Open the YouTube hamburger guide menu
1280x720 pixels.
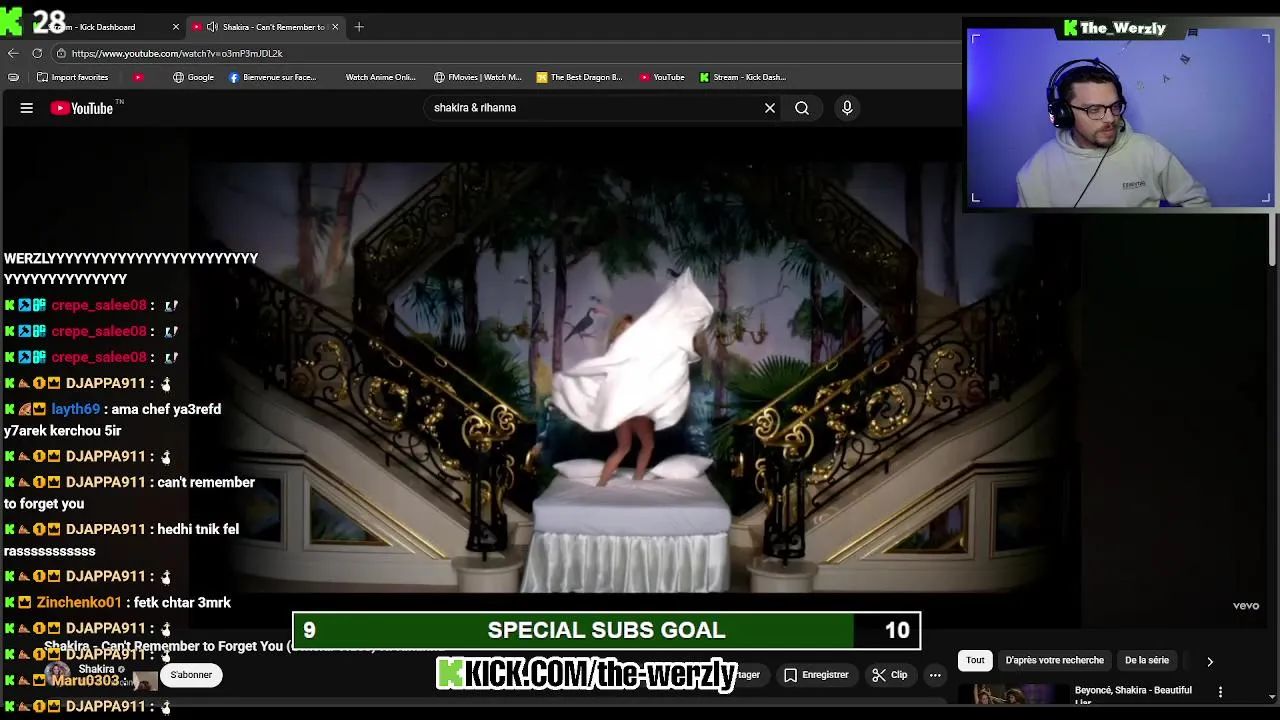(27, 108)
